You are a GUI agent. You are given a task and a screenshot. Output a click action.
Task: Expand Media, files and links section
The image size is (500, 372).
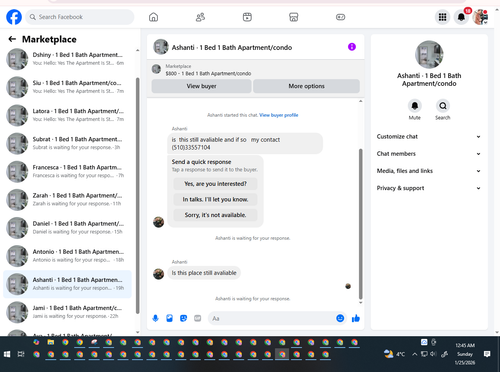[x=429, y=171]
